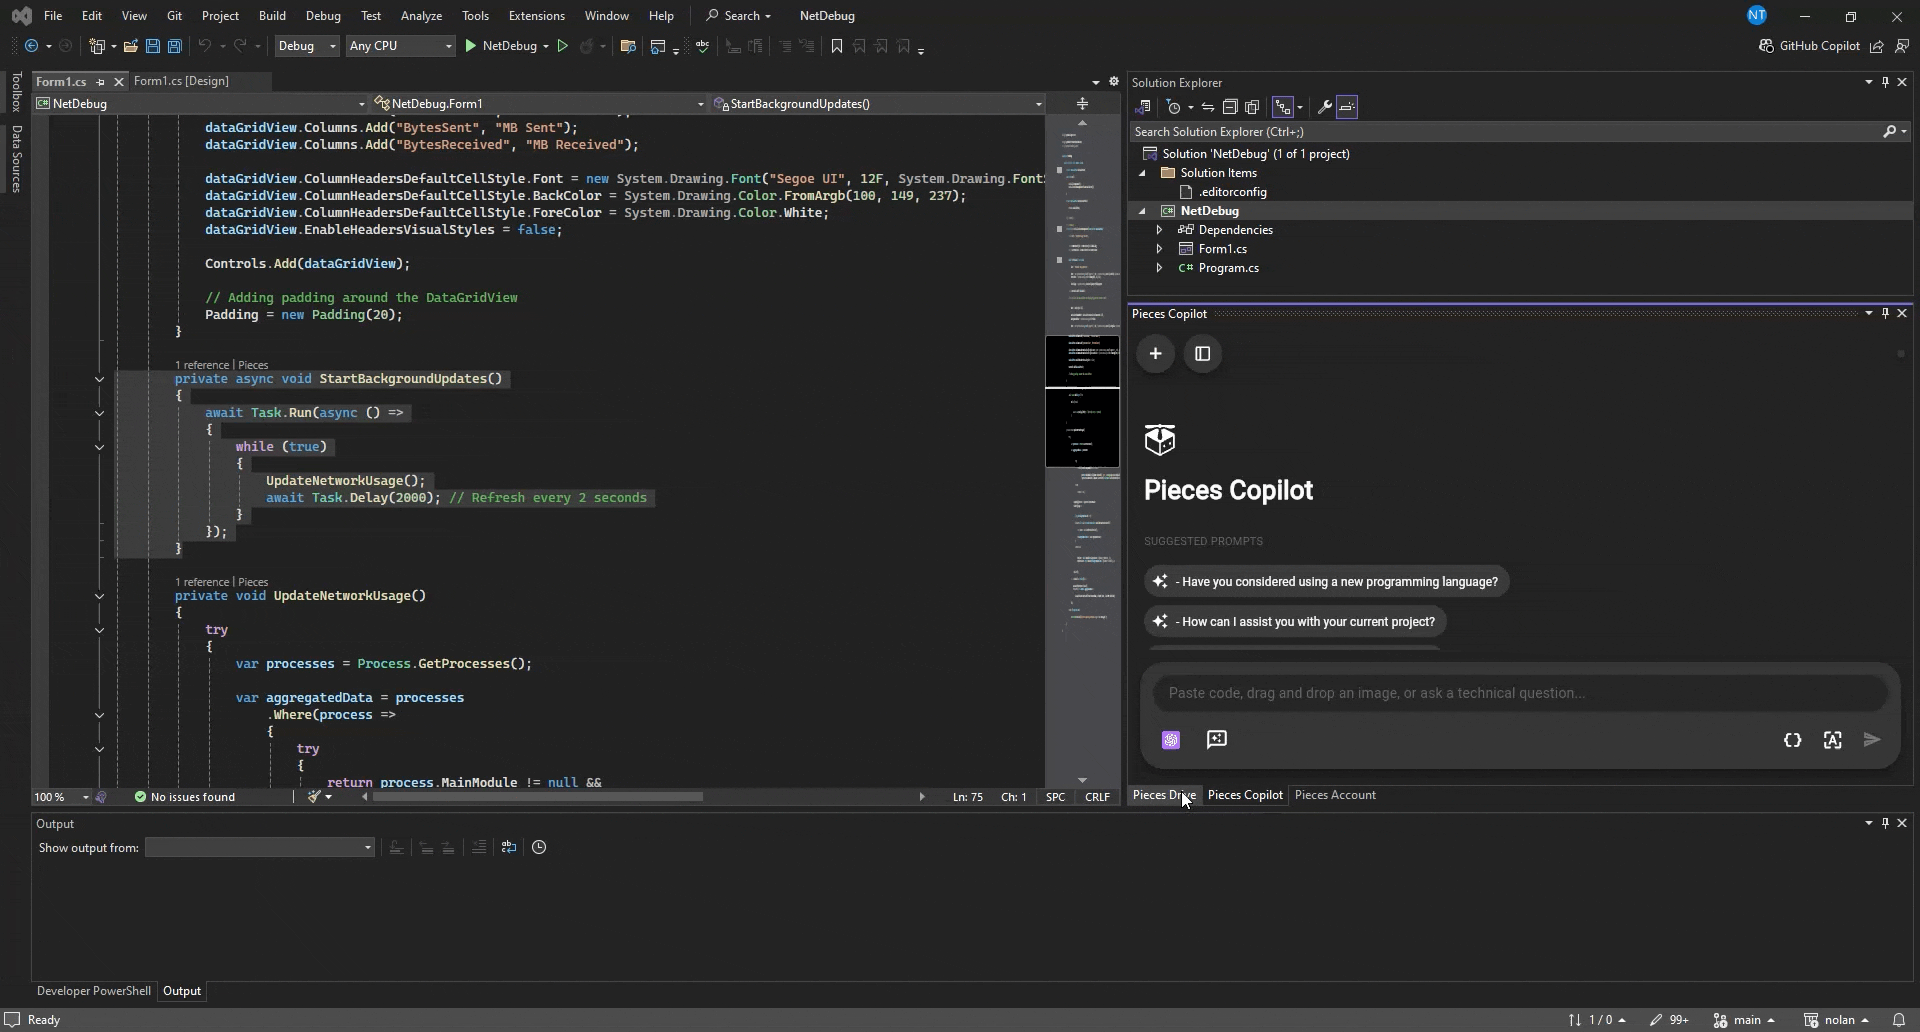The width and height of the screenshot is (1920, 1032).
Task: Click the Save All toolbar icon
Action: tap(174, 46)
